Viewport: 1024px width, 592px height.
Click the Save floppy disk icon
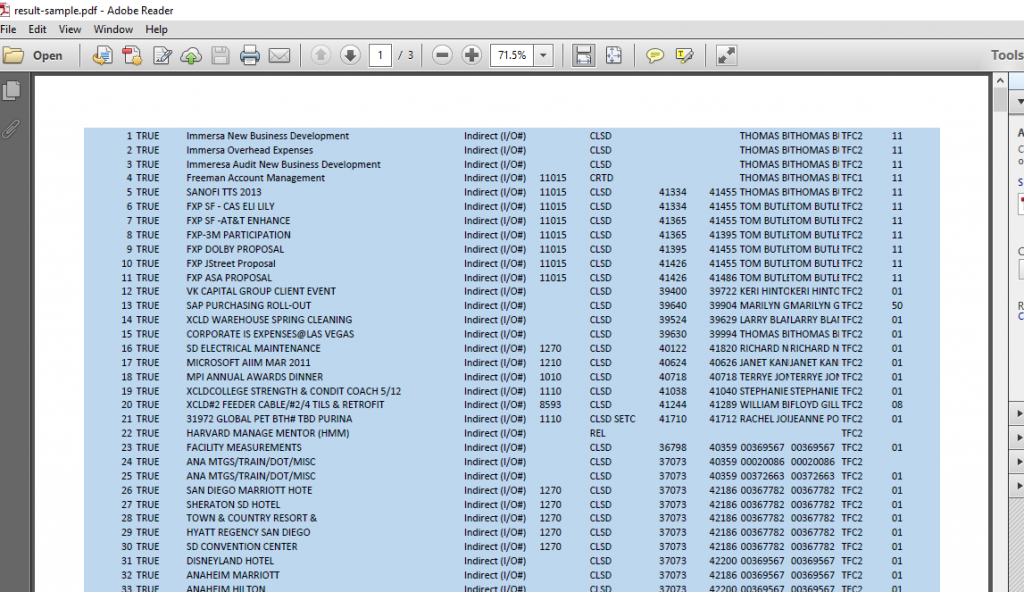pos(220,56)
